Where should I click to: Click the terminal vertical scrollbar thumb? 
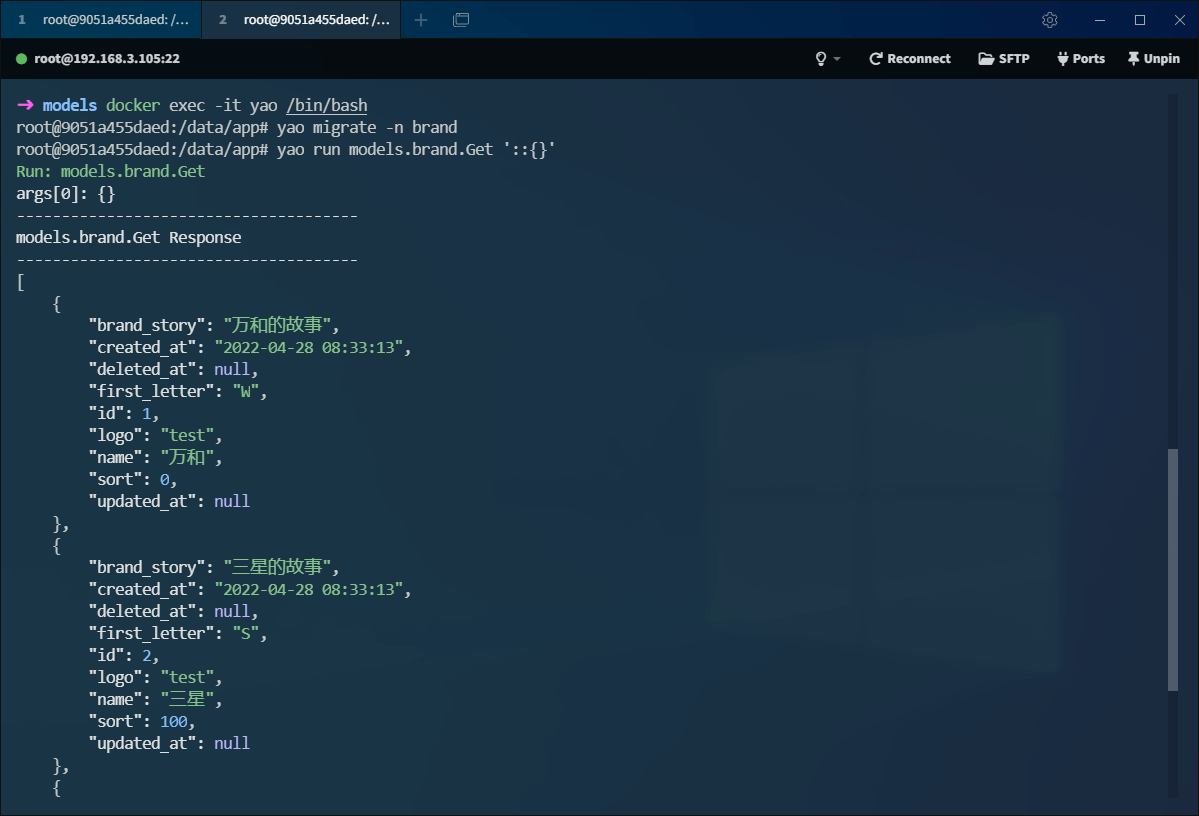[x=1173, y=570]
